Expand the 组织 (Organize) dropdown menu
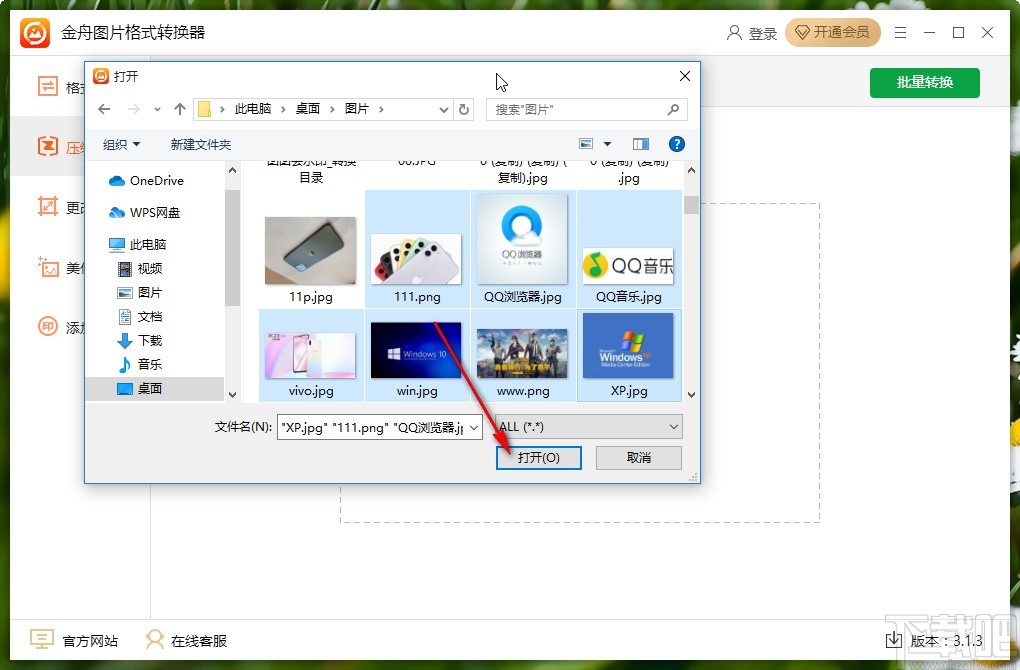This screenshot has height=670, width=1020. pyautogui.click(x=121, y=143)
